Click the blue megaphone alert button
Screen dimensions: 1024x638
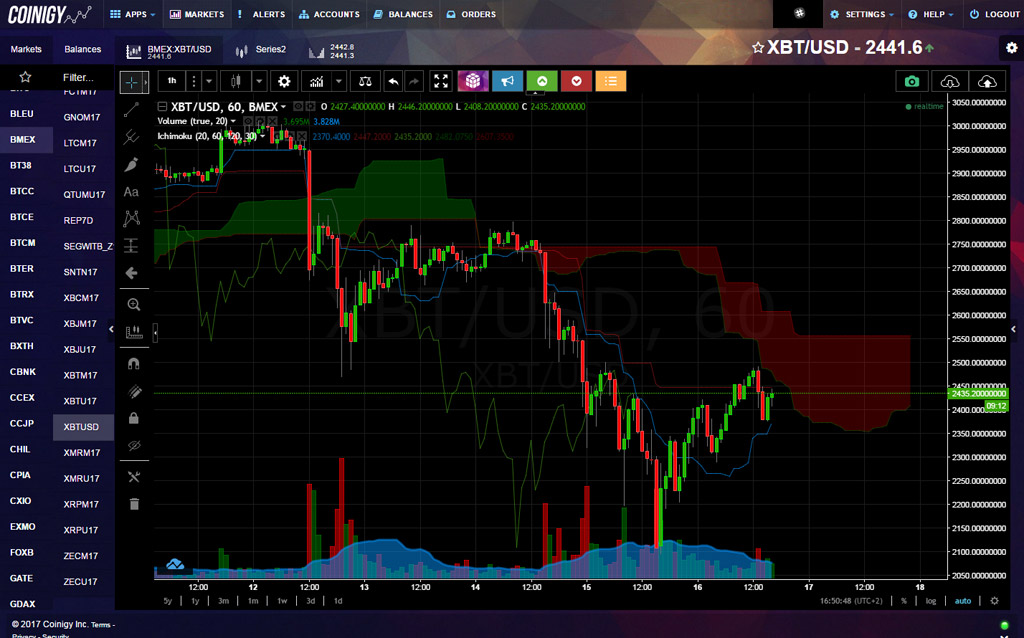507,81
